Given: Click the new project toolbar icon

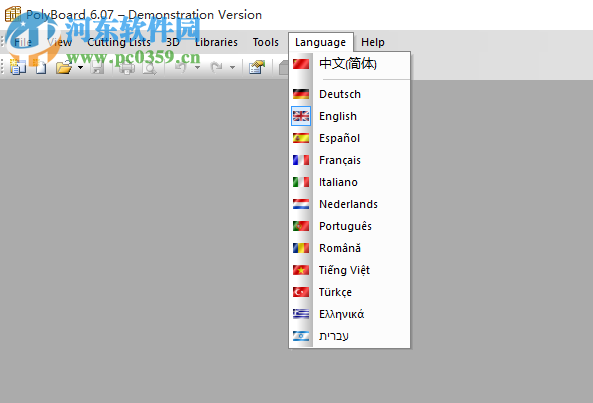Looking at the screenshot, I should click(17, 67).
